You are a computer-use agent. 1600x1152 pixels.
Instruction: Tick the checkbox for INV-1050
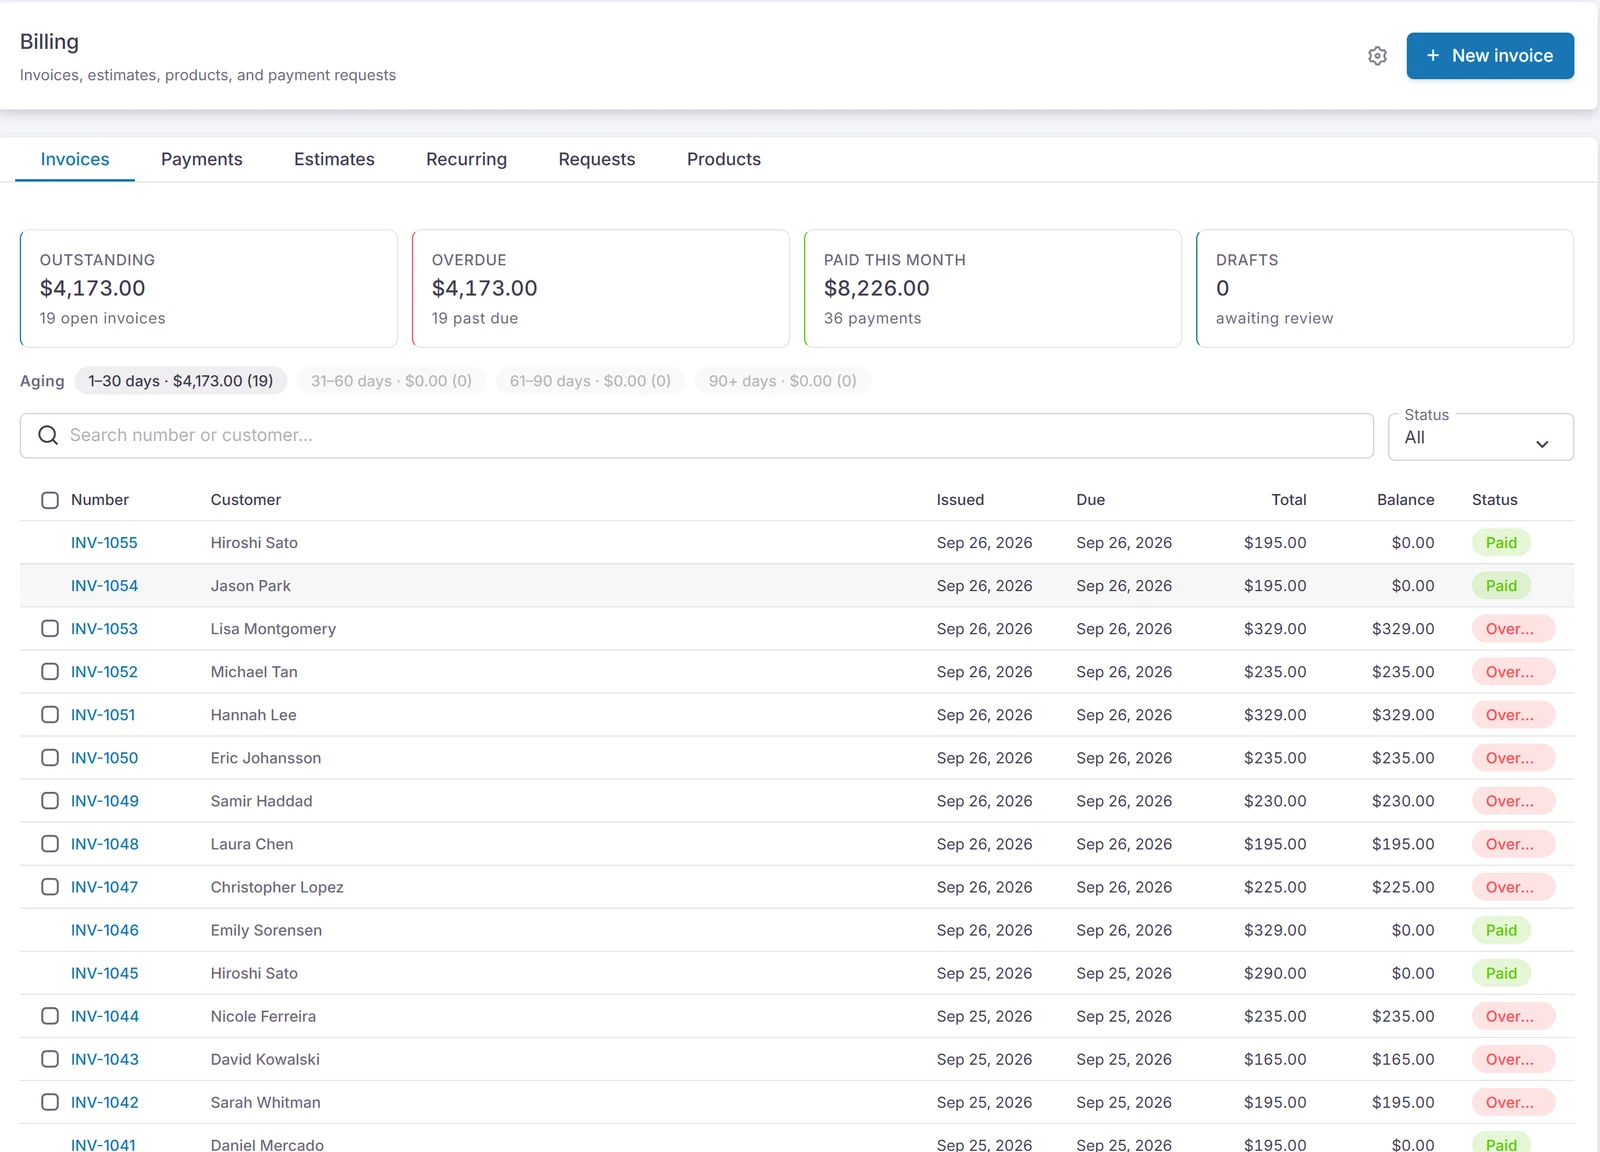(50, 758)
